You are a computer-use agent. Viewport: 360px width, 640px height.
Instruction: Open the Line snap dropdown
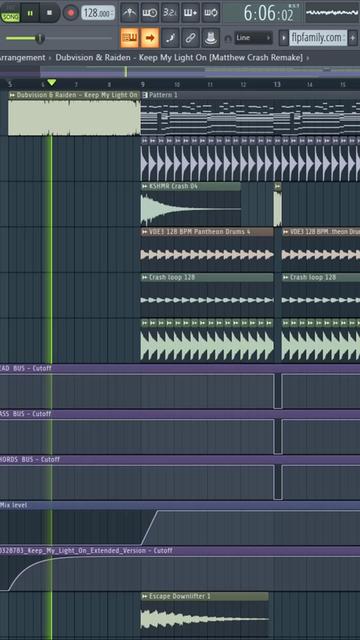point(253,38)
